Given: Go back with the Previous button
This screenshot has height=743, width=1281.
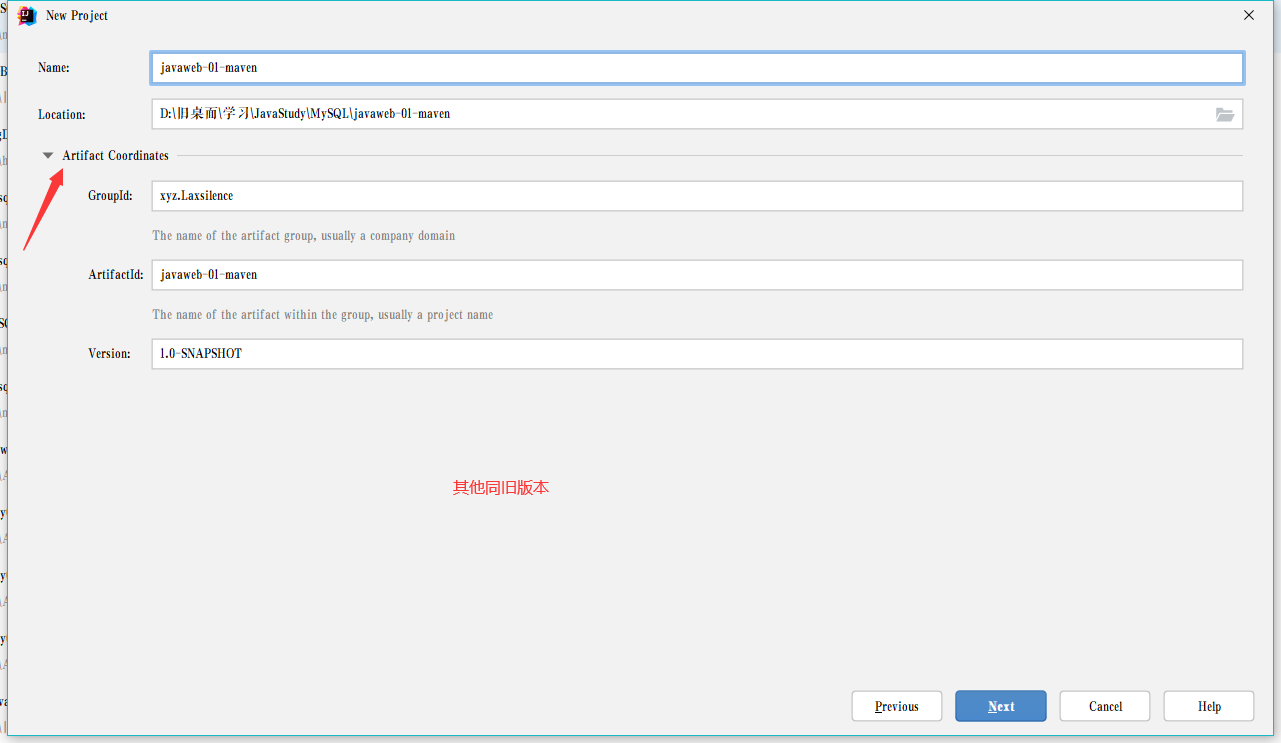Looking at the screenshot, I should 896,706.
